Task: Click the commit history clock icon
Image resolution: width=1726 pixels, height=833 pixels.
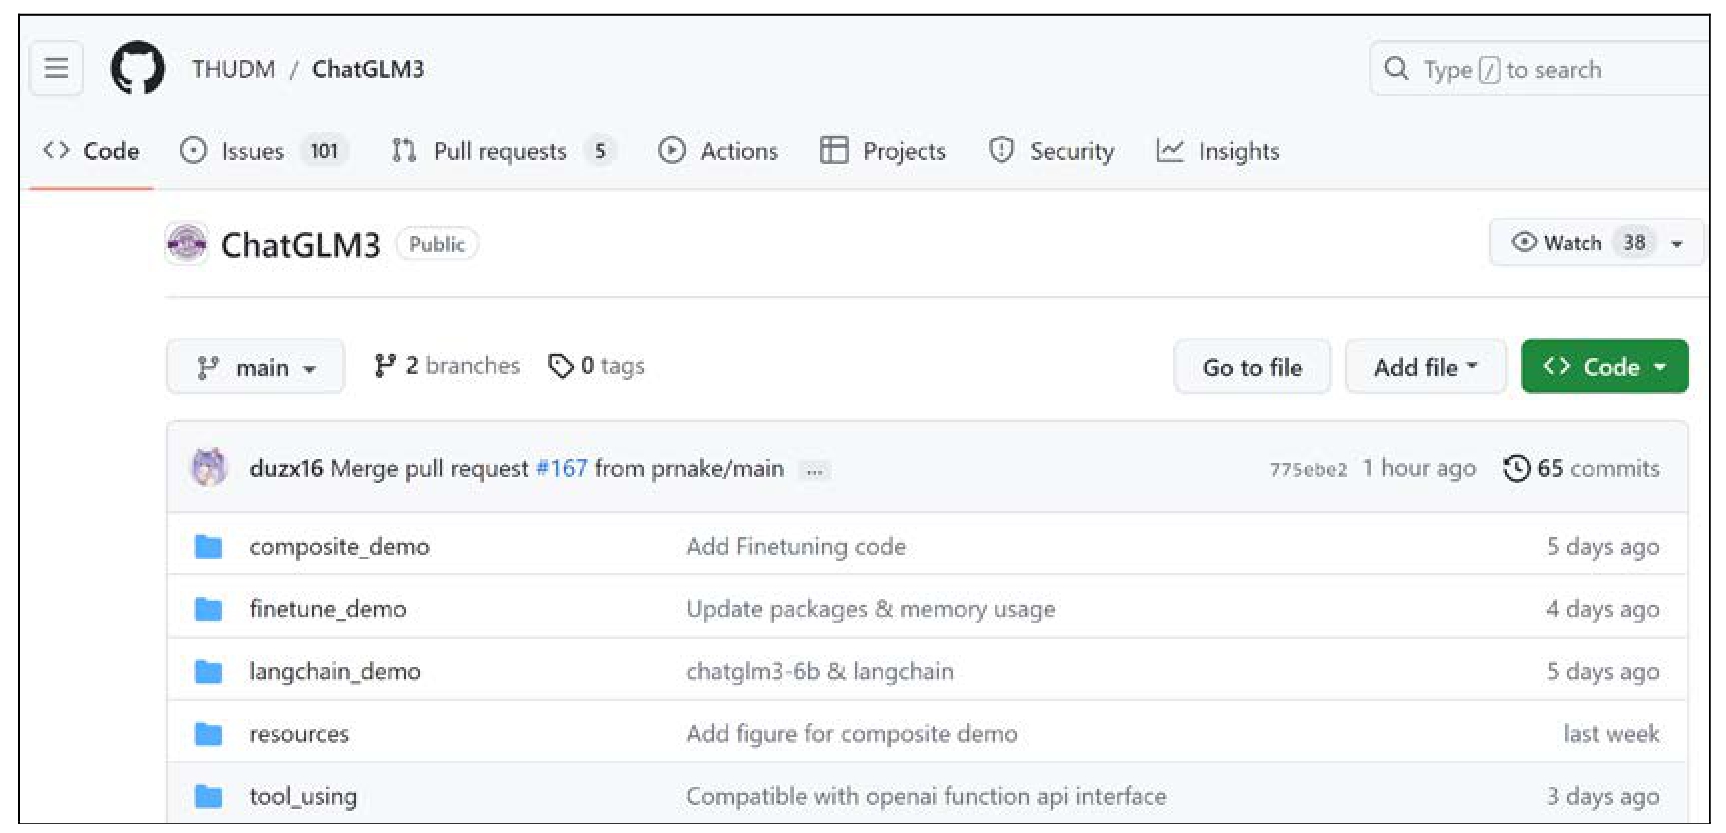Action: (1516, 468)
